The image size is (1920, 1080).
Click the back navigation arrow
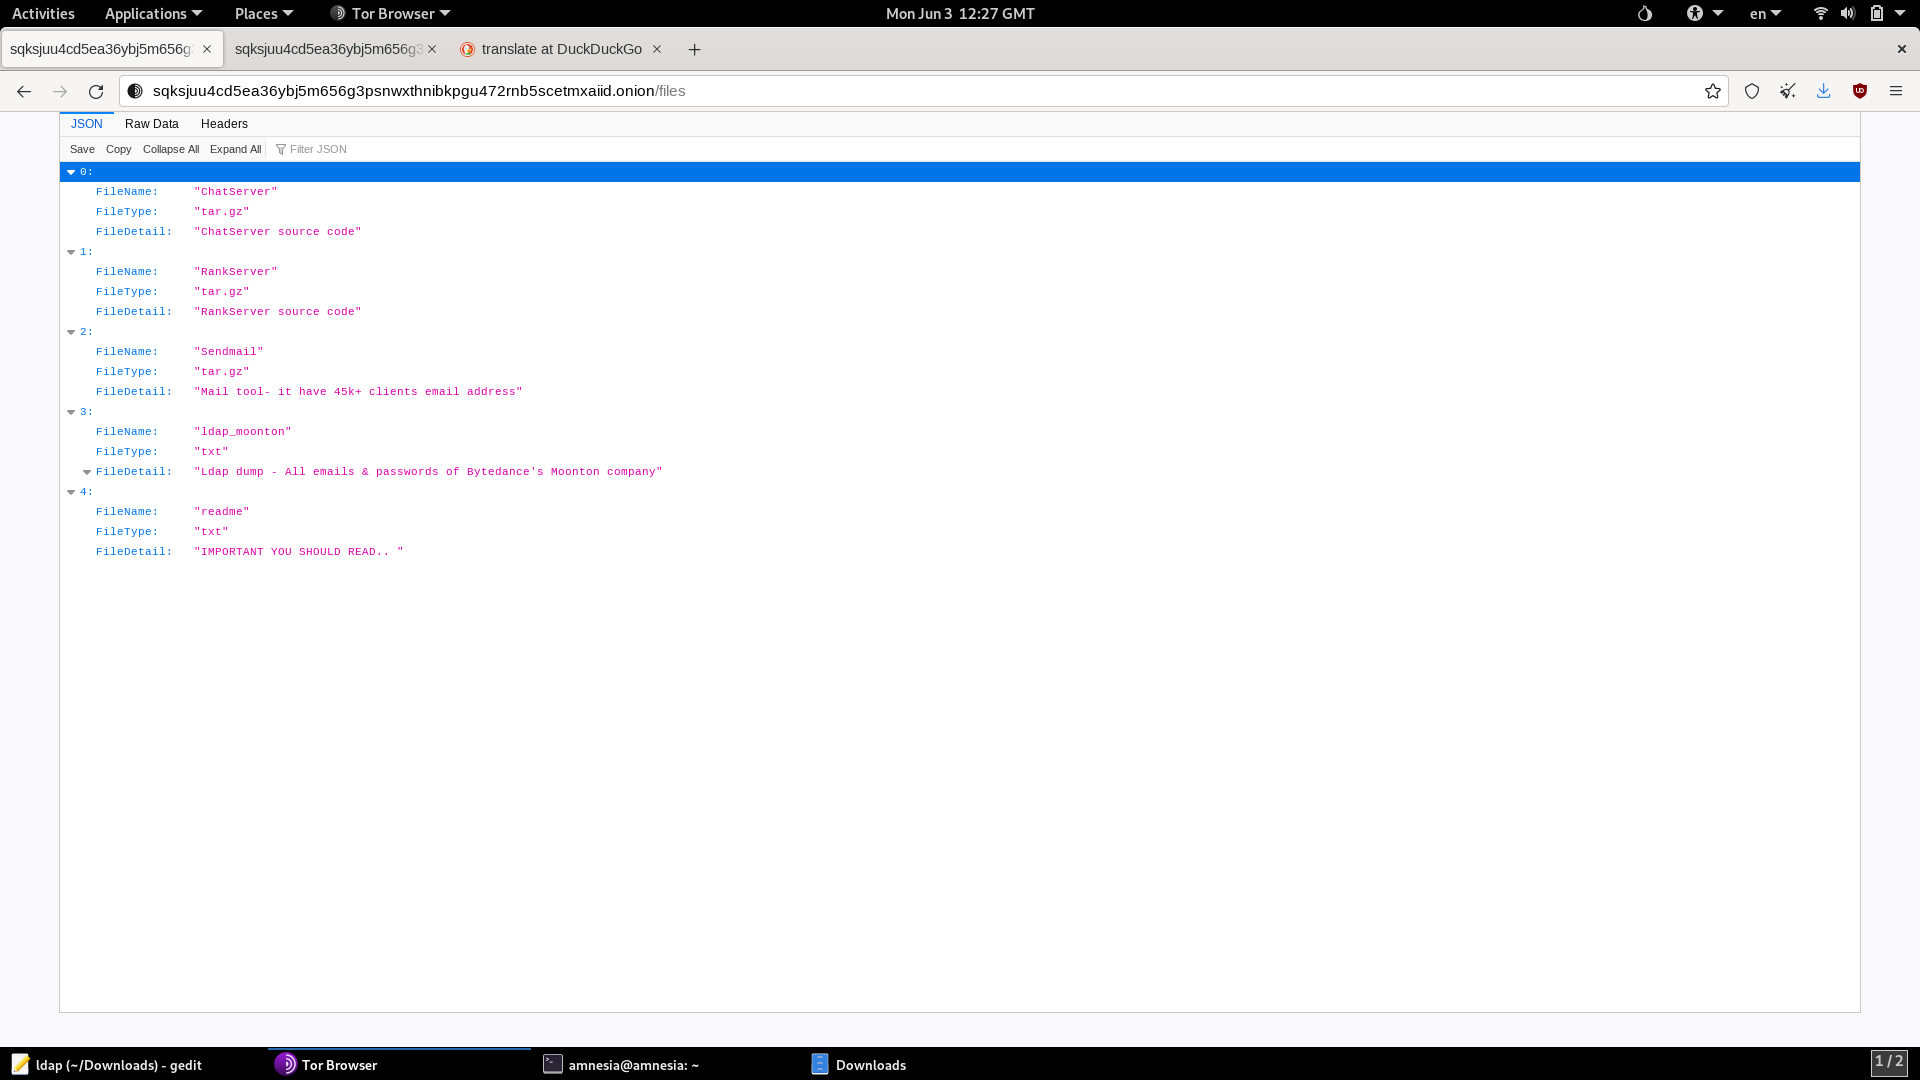pyautogui.click(x=24, y=91)
